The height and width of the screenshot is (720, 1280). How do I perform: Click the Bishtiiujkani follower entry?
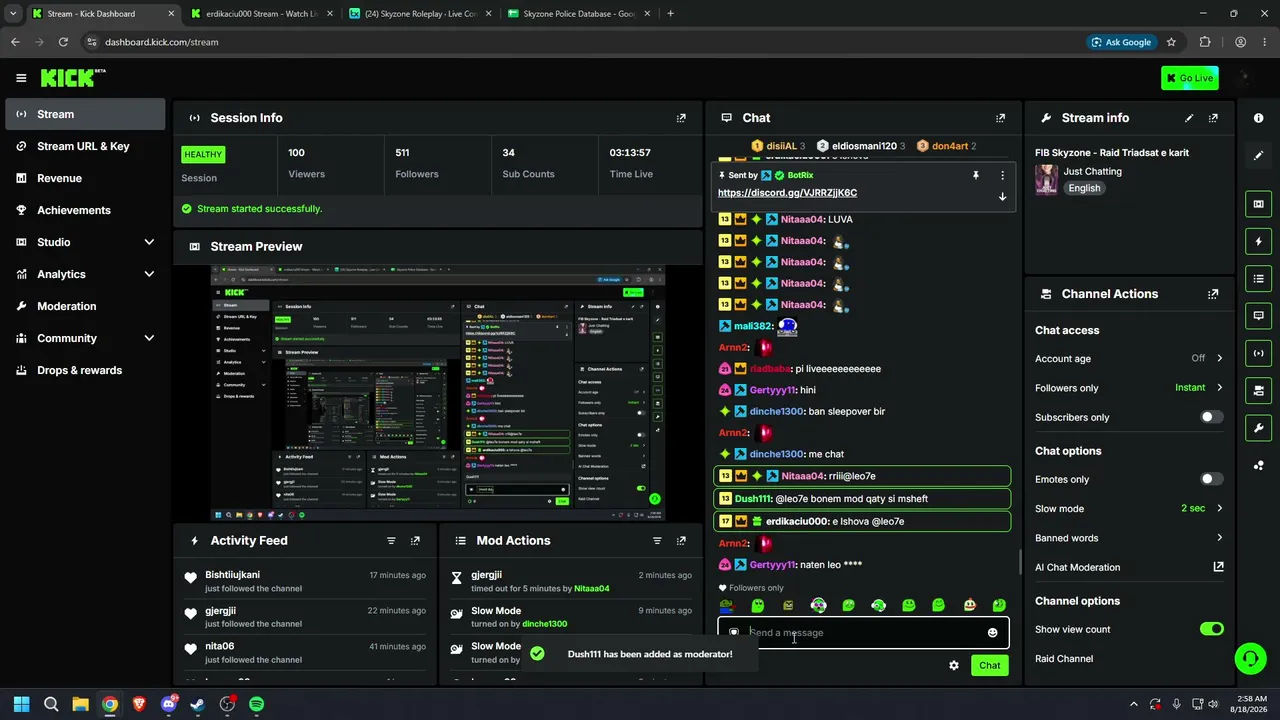(x=305, y=581)
